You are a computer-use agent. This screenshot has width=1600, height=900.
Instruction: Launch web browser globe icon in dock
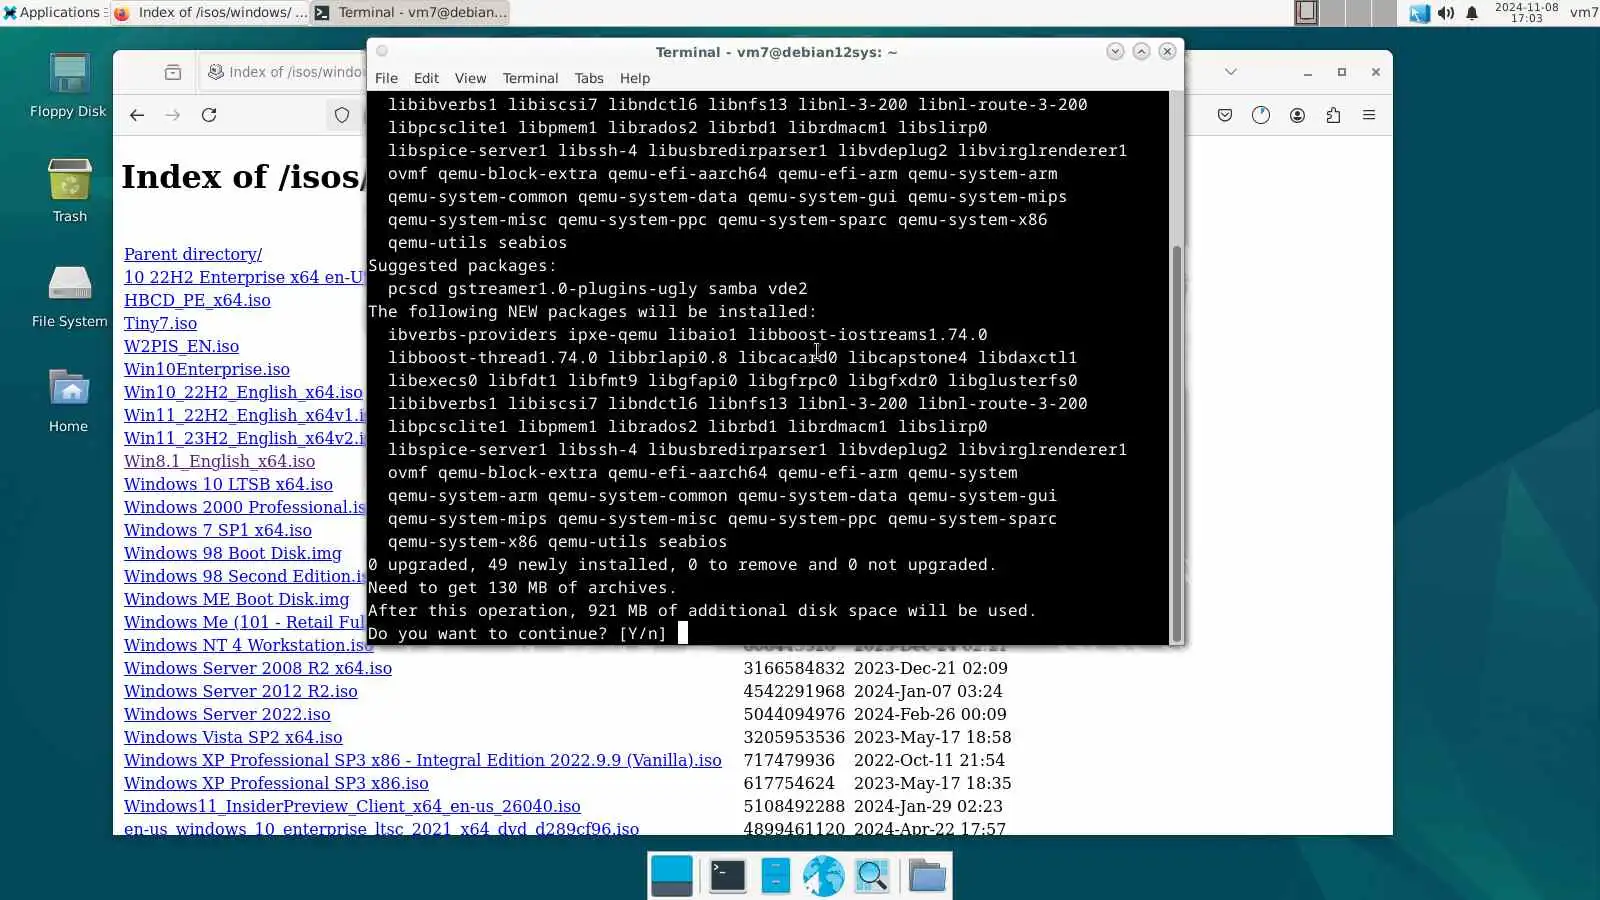(823, 876)
